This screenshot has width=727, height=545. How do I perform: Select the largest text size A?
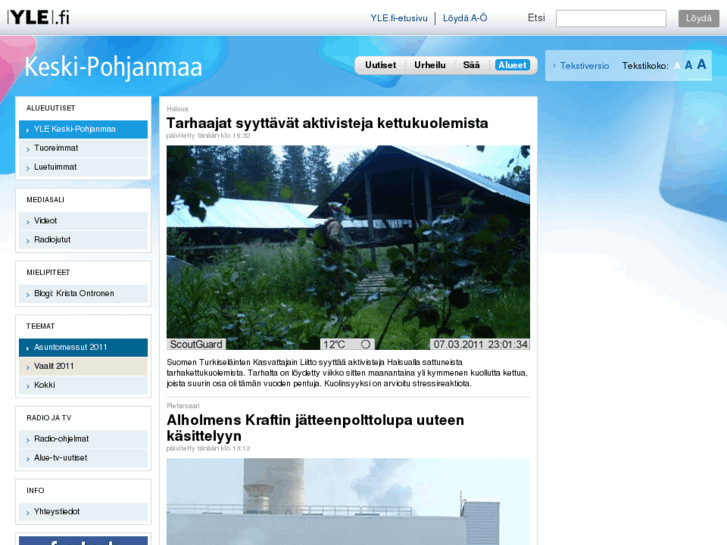click(x=701, y=64)
